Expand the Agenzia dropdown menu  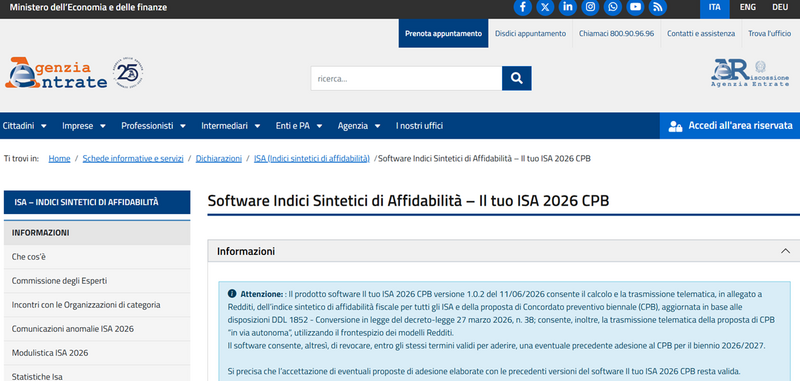coord(359,125)
